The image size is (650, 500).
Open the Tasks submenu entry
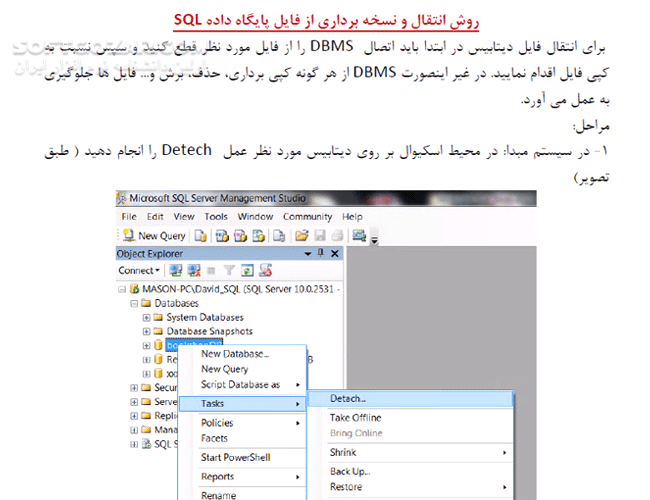coord(243,403)
